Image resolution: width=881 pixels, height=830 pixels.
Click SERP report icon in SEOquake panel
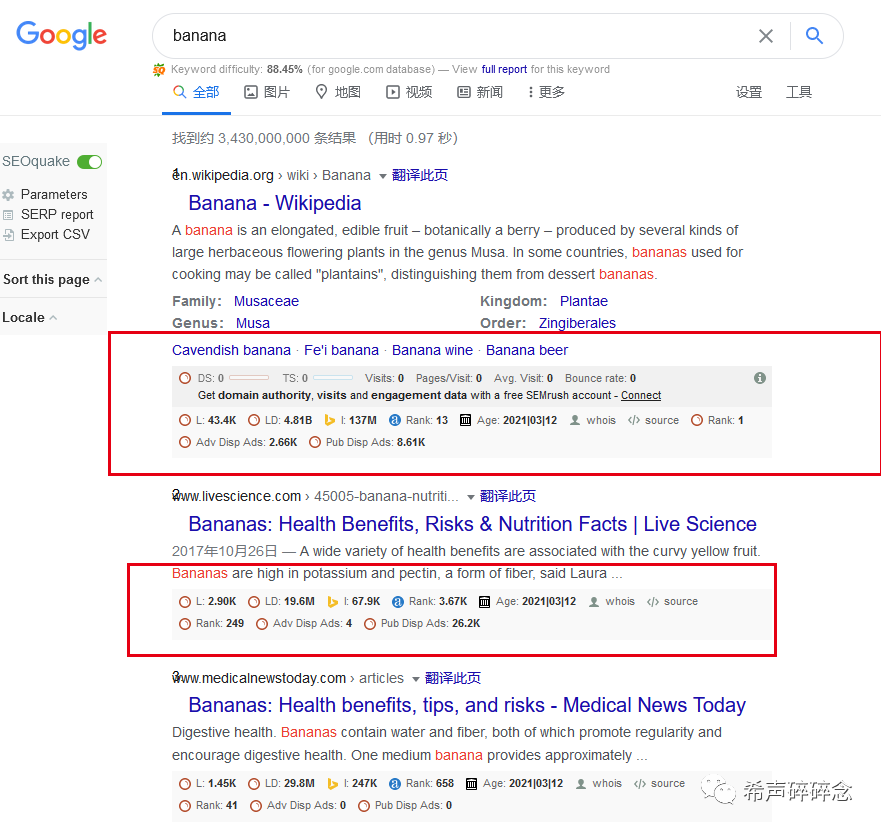8,215
